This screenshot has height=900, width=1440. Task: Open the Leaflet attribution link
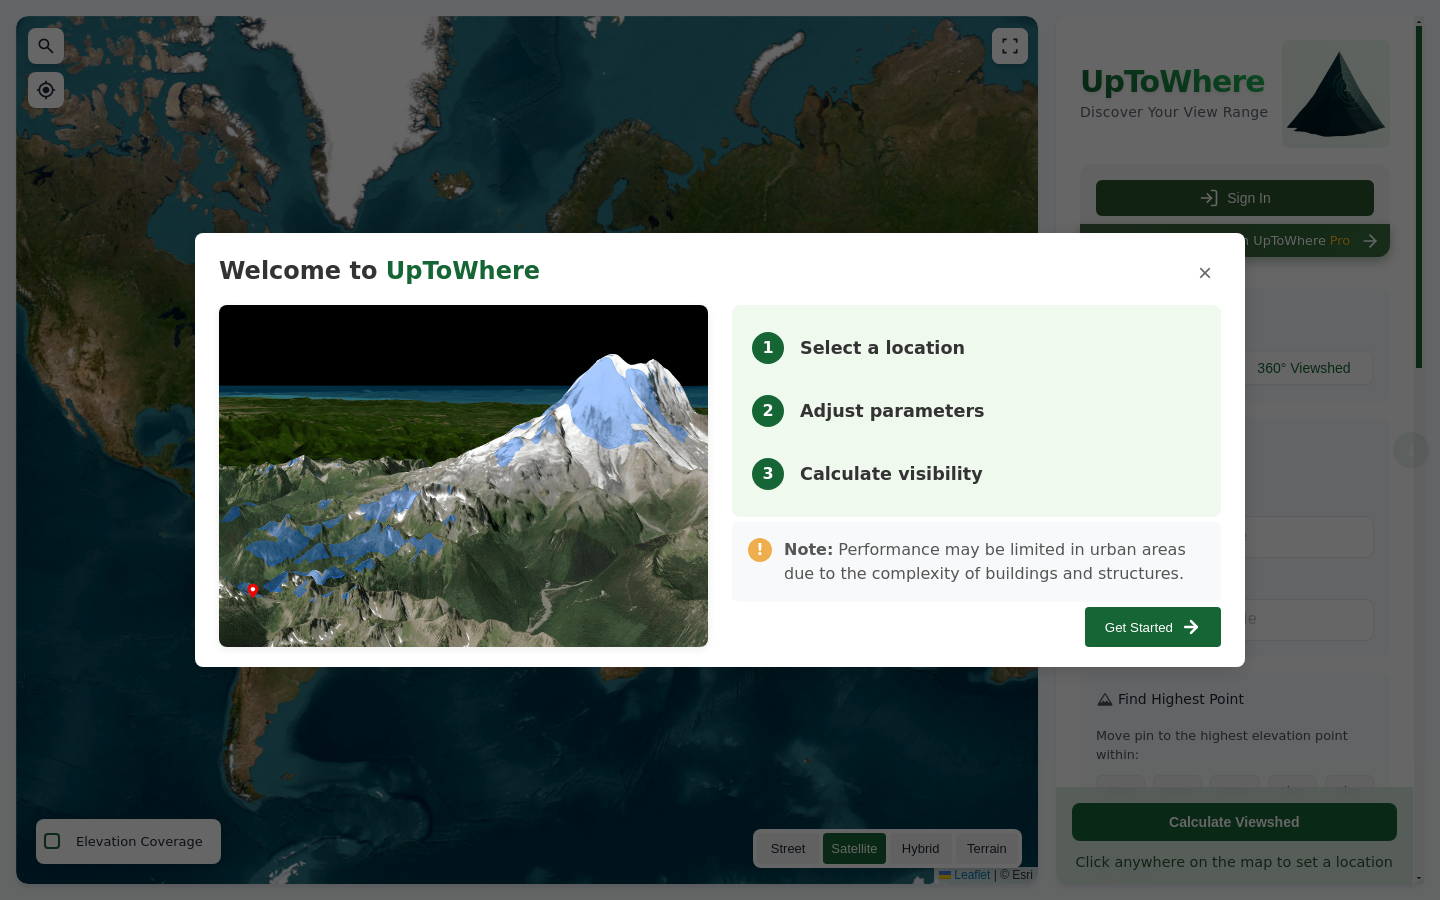click(965, 875)
